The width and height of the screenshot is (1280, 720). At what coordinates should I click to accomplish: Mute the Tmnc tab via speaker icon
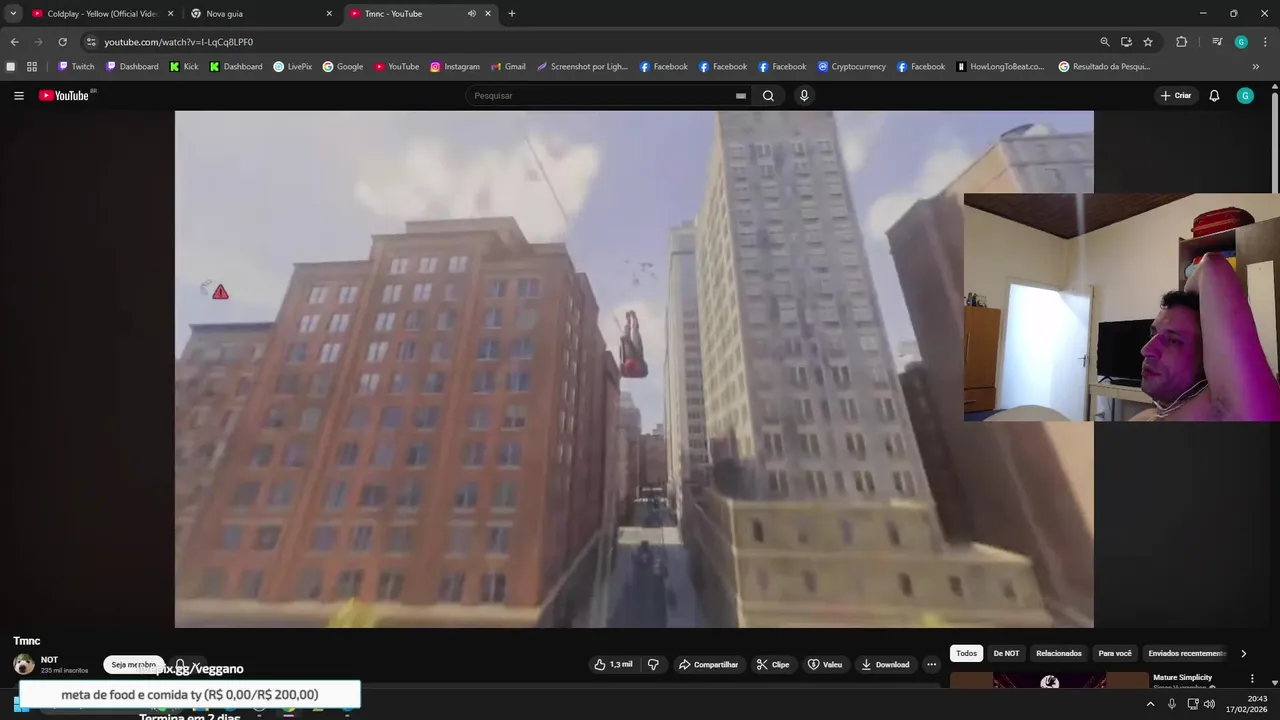coord(472,14)
